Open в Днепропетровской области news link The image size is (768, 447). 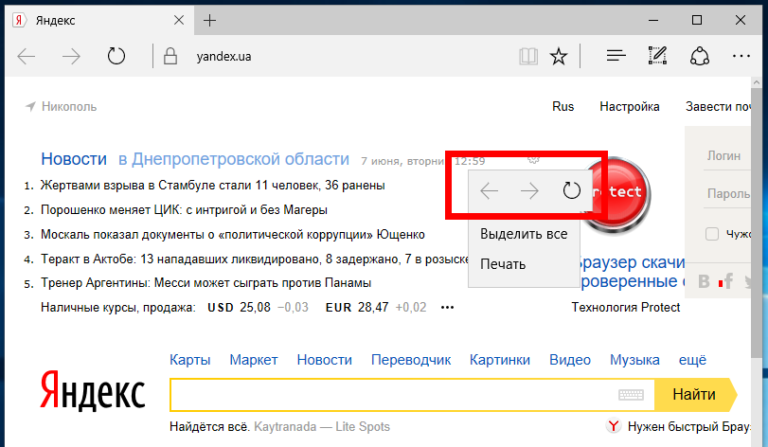(x=234, y=159)
